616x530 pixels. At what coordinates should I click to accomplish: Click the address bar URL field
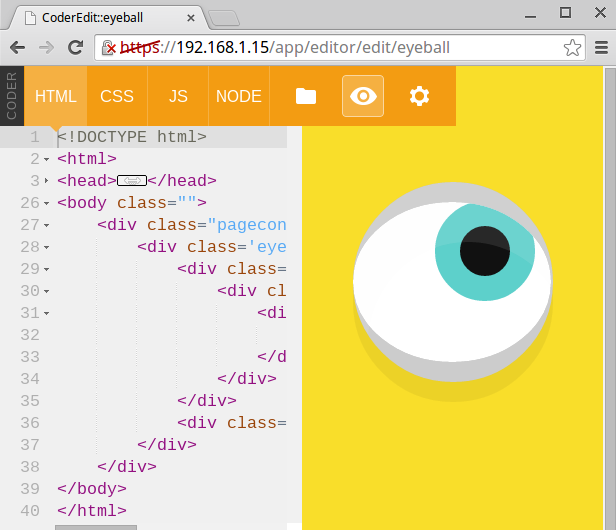[x=340, y=48]
